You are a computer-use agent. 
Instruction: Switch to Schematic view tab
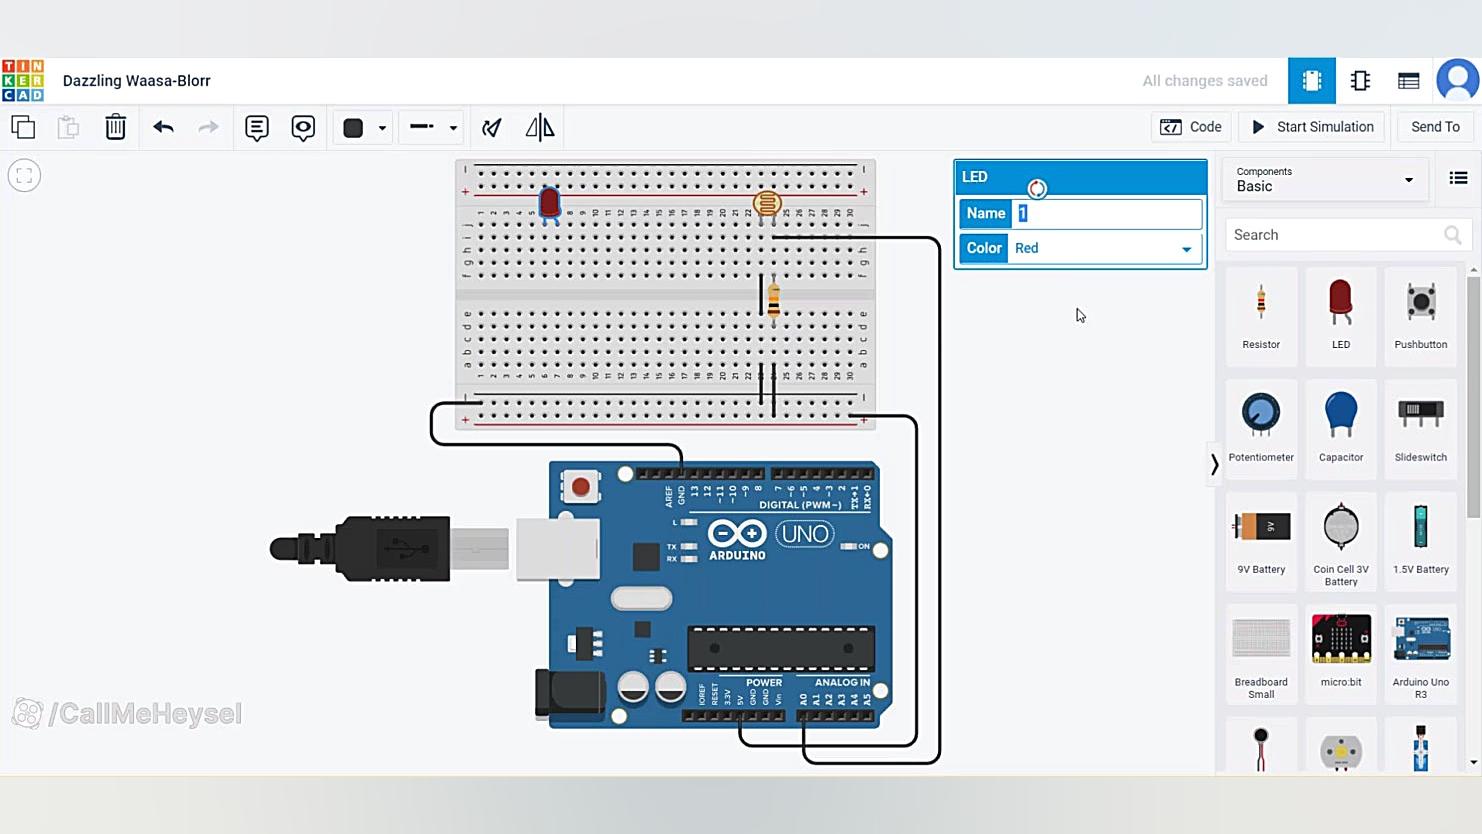pos(1360,81)
